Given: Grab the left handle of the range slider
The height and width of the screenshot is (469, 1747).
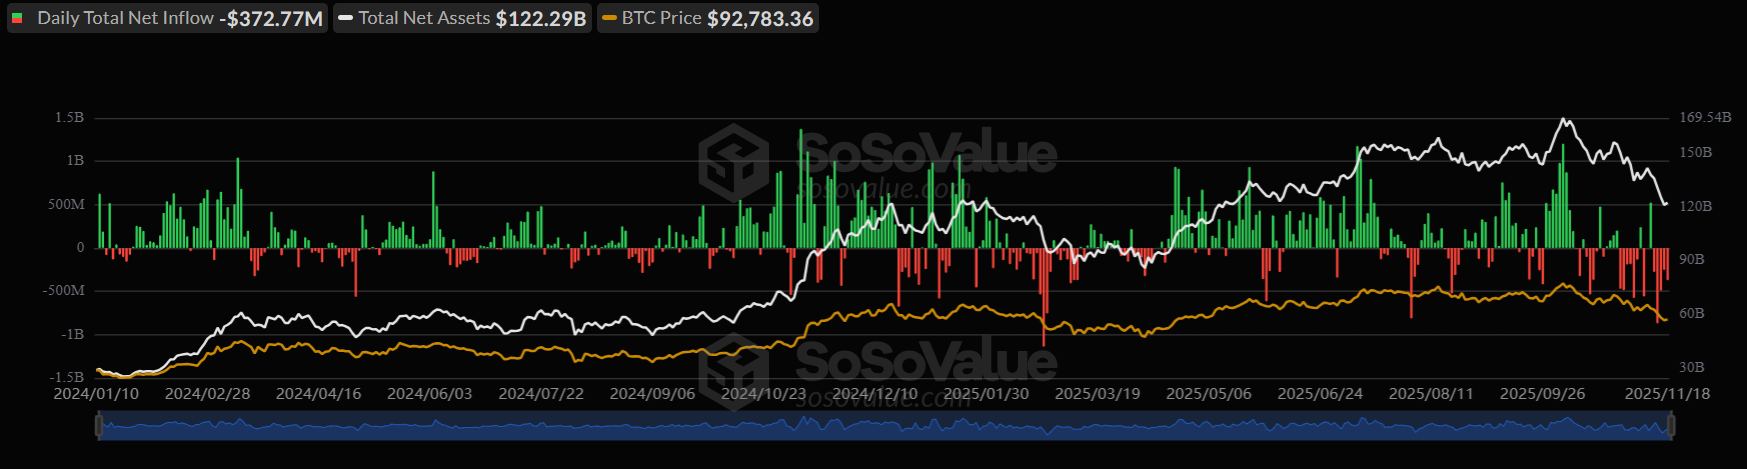Looking at the screenshot, I should tap(98, 427).
